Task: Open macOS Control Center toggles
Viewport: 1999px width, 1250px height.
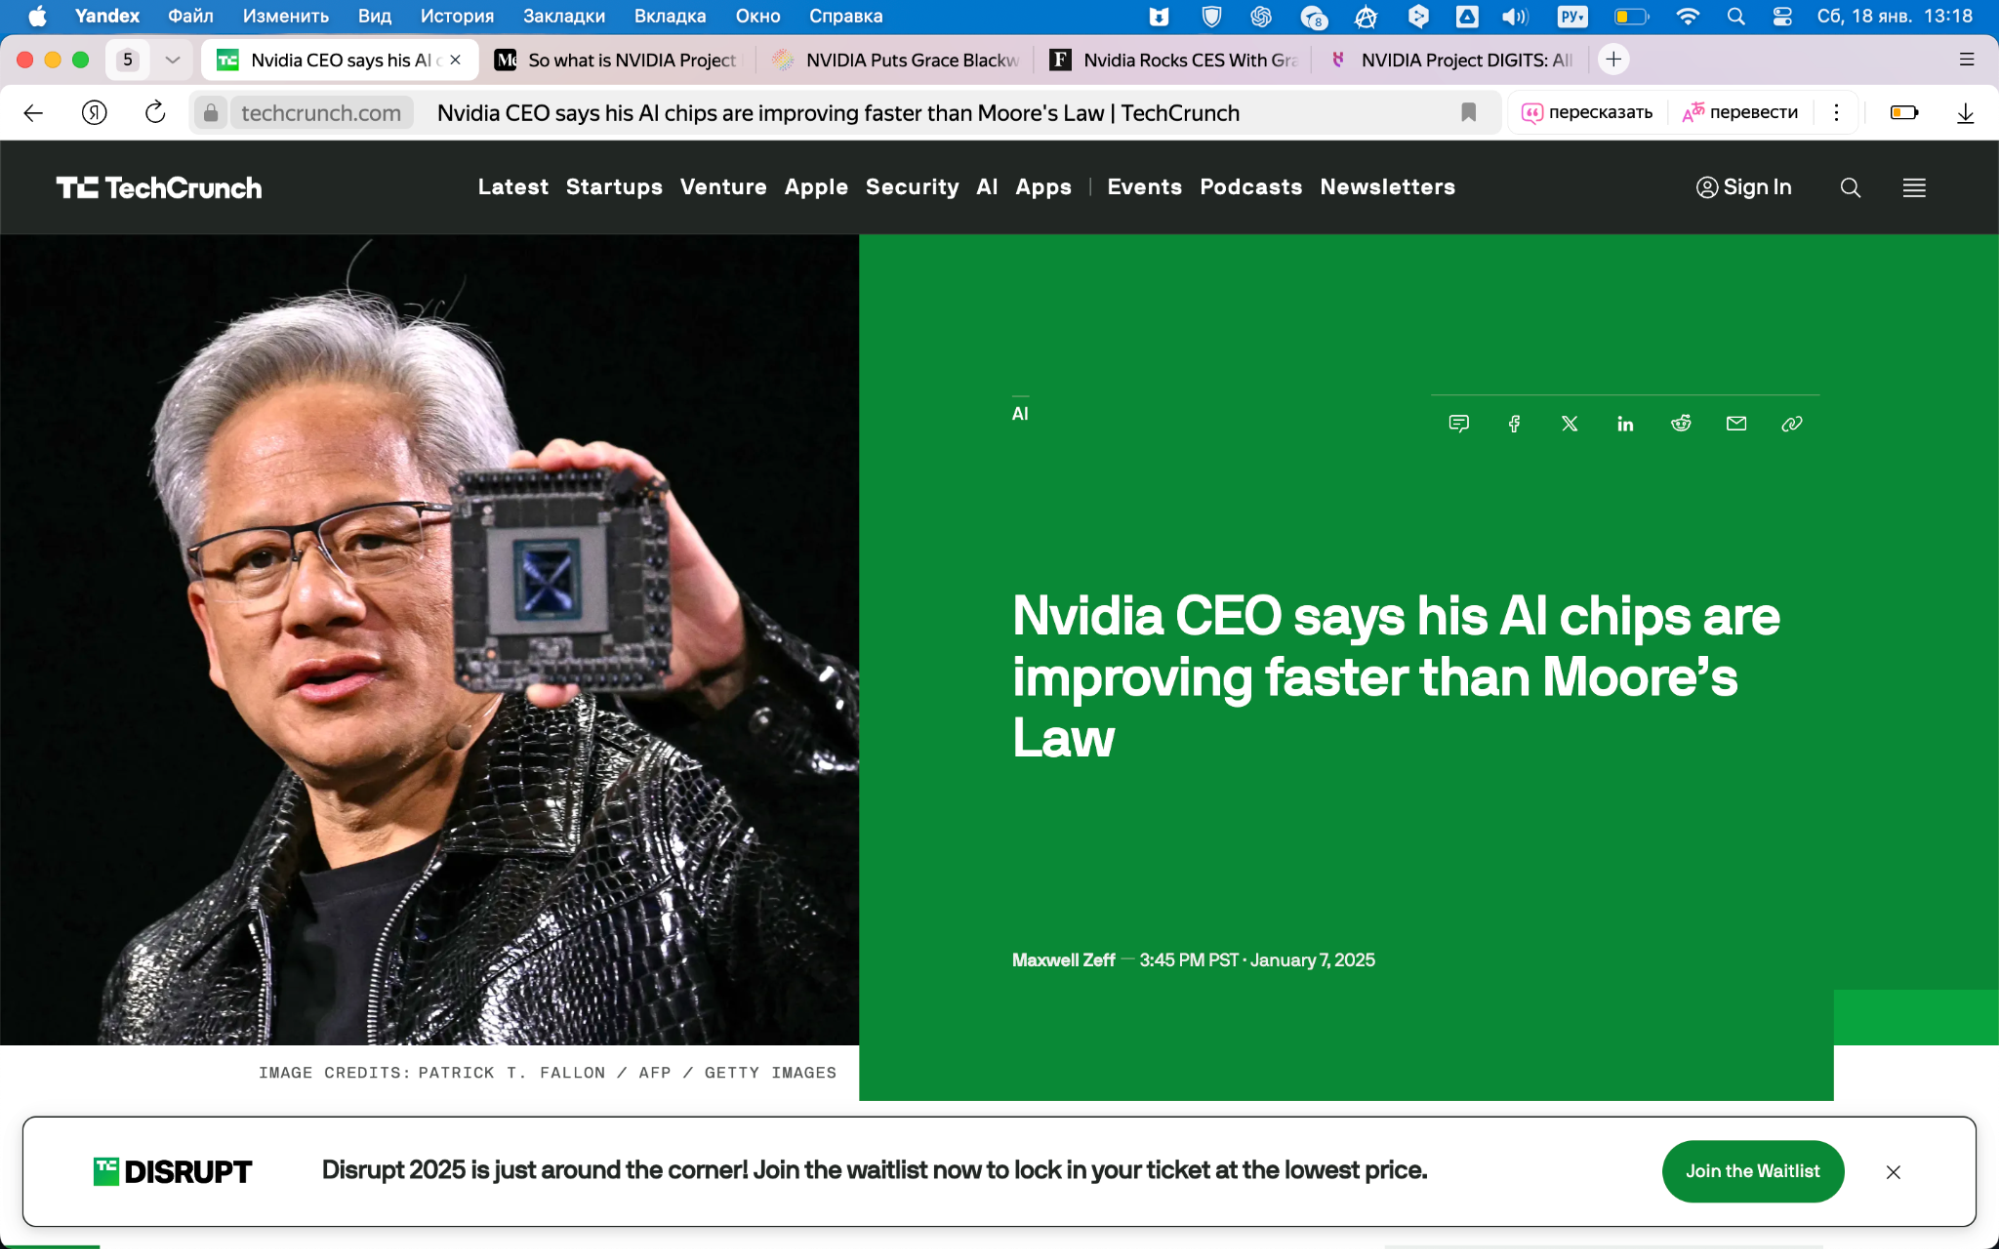Action: (1782, 16)
